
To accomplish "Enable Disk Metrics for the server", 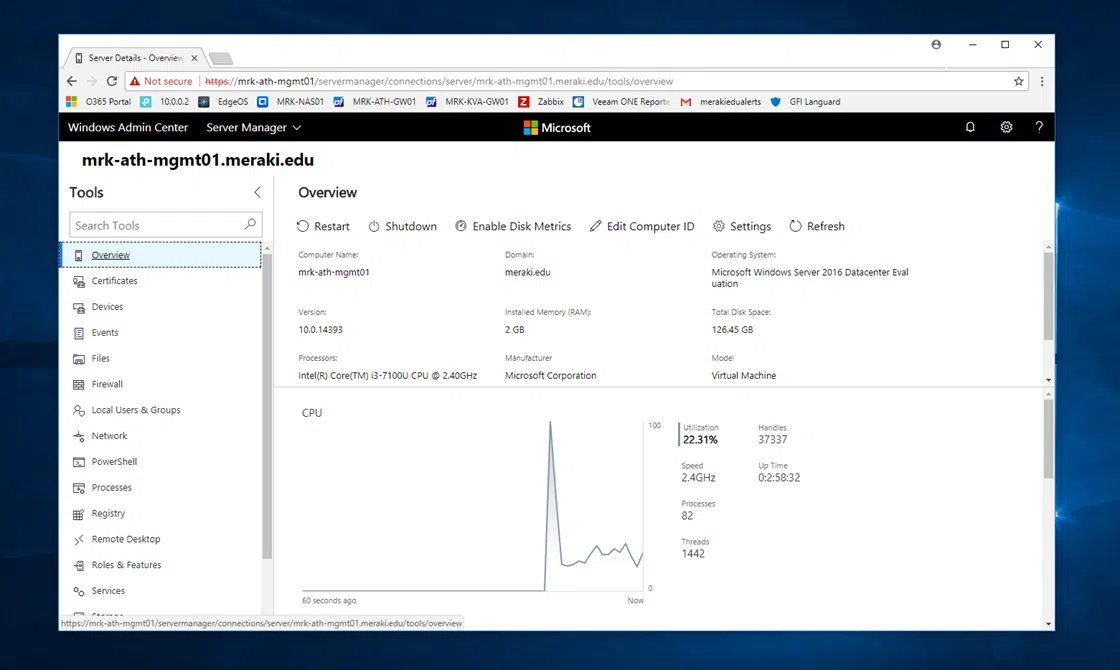I will pos(513,226).
